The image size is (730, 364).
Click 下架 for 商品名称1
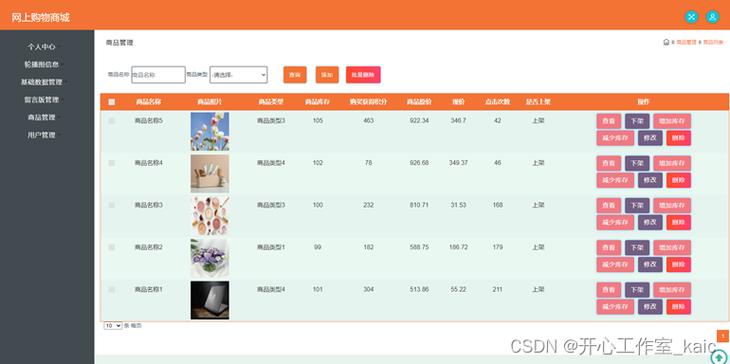tap(637, 290)
